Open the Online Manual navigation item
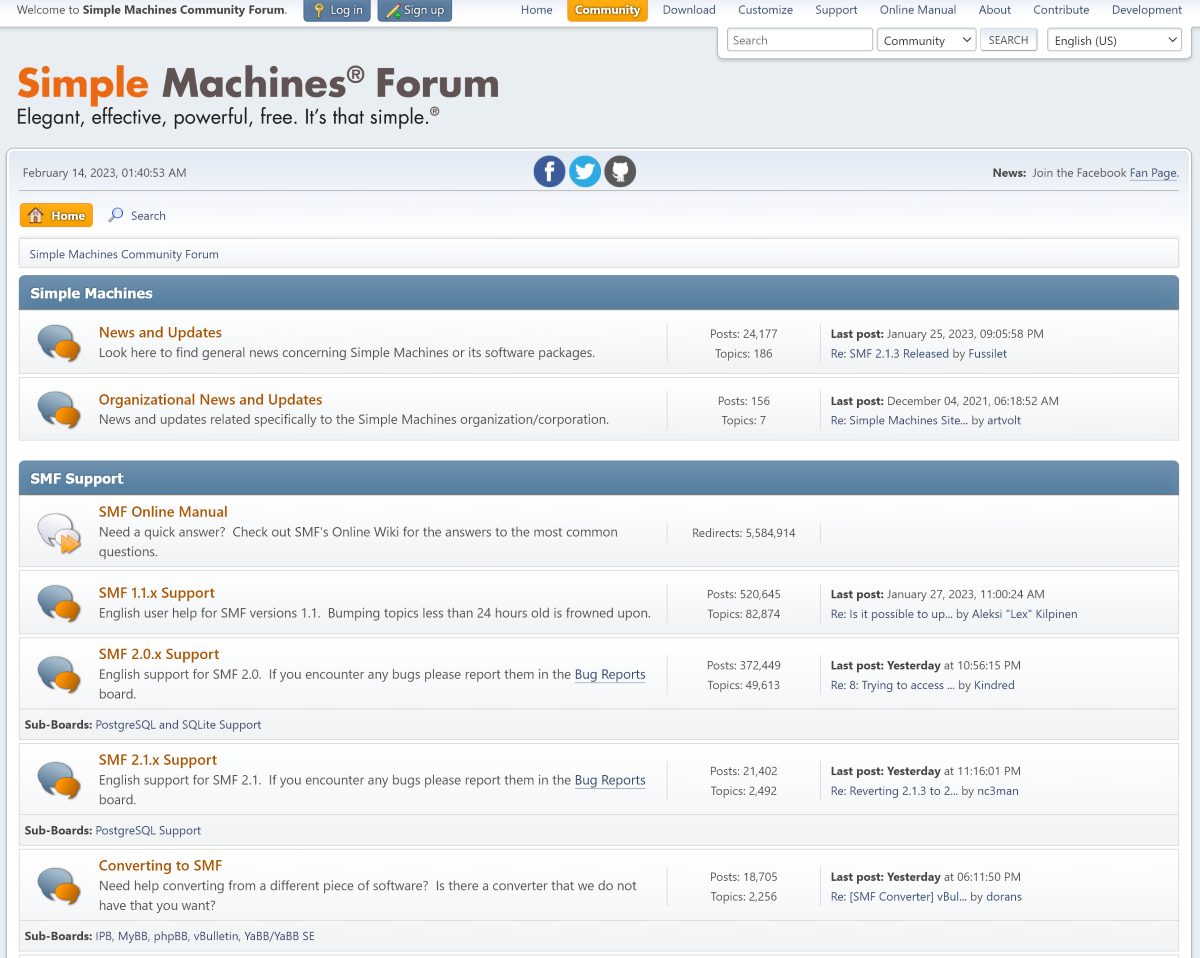 pyautogui.click(x=918, y=10)
